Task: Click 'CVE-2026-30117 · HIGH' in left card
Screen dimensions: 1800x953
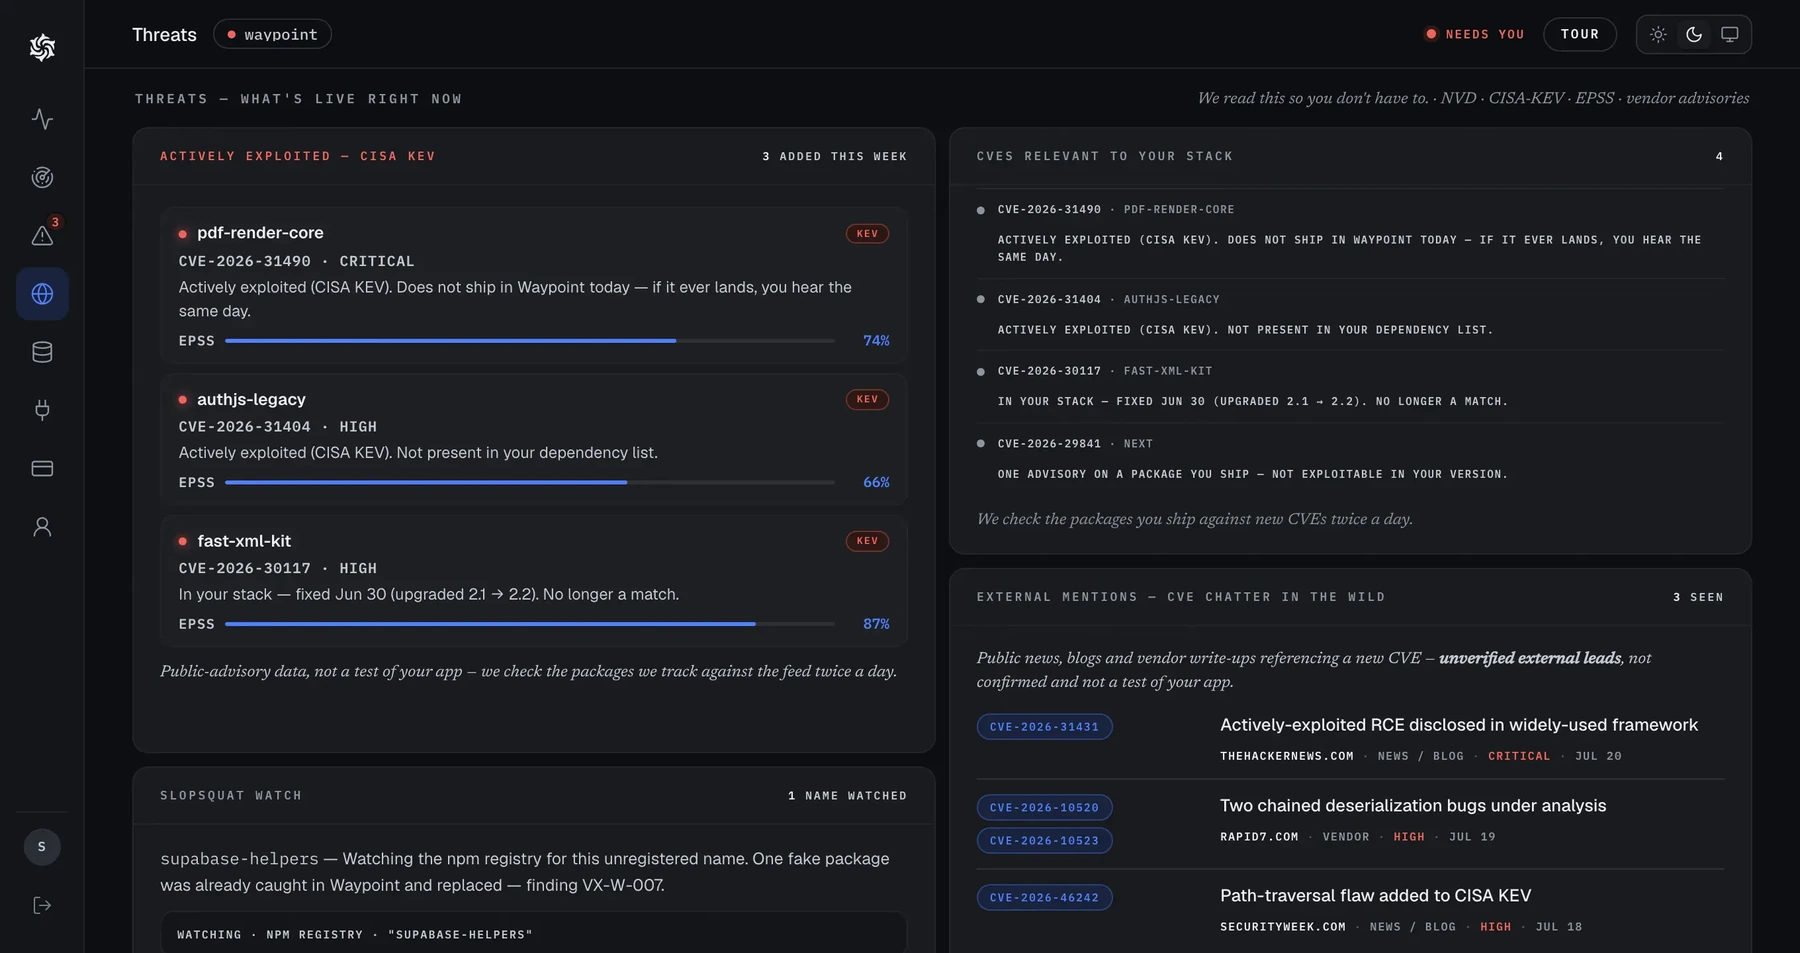Action: (x=278, y=568)
